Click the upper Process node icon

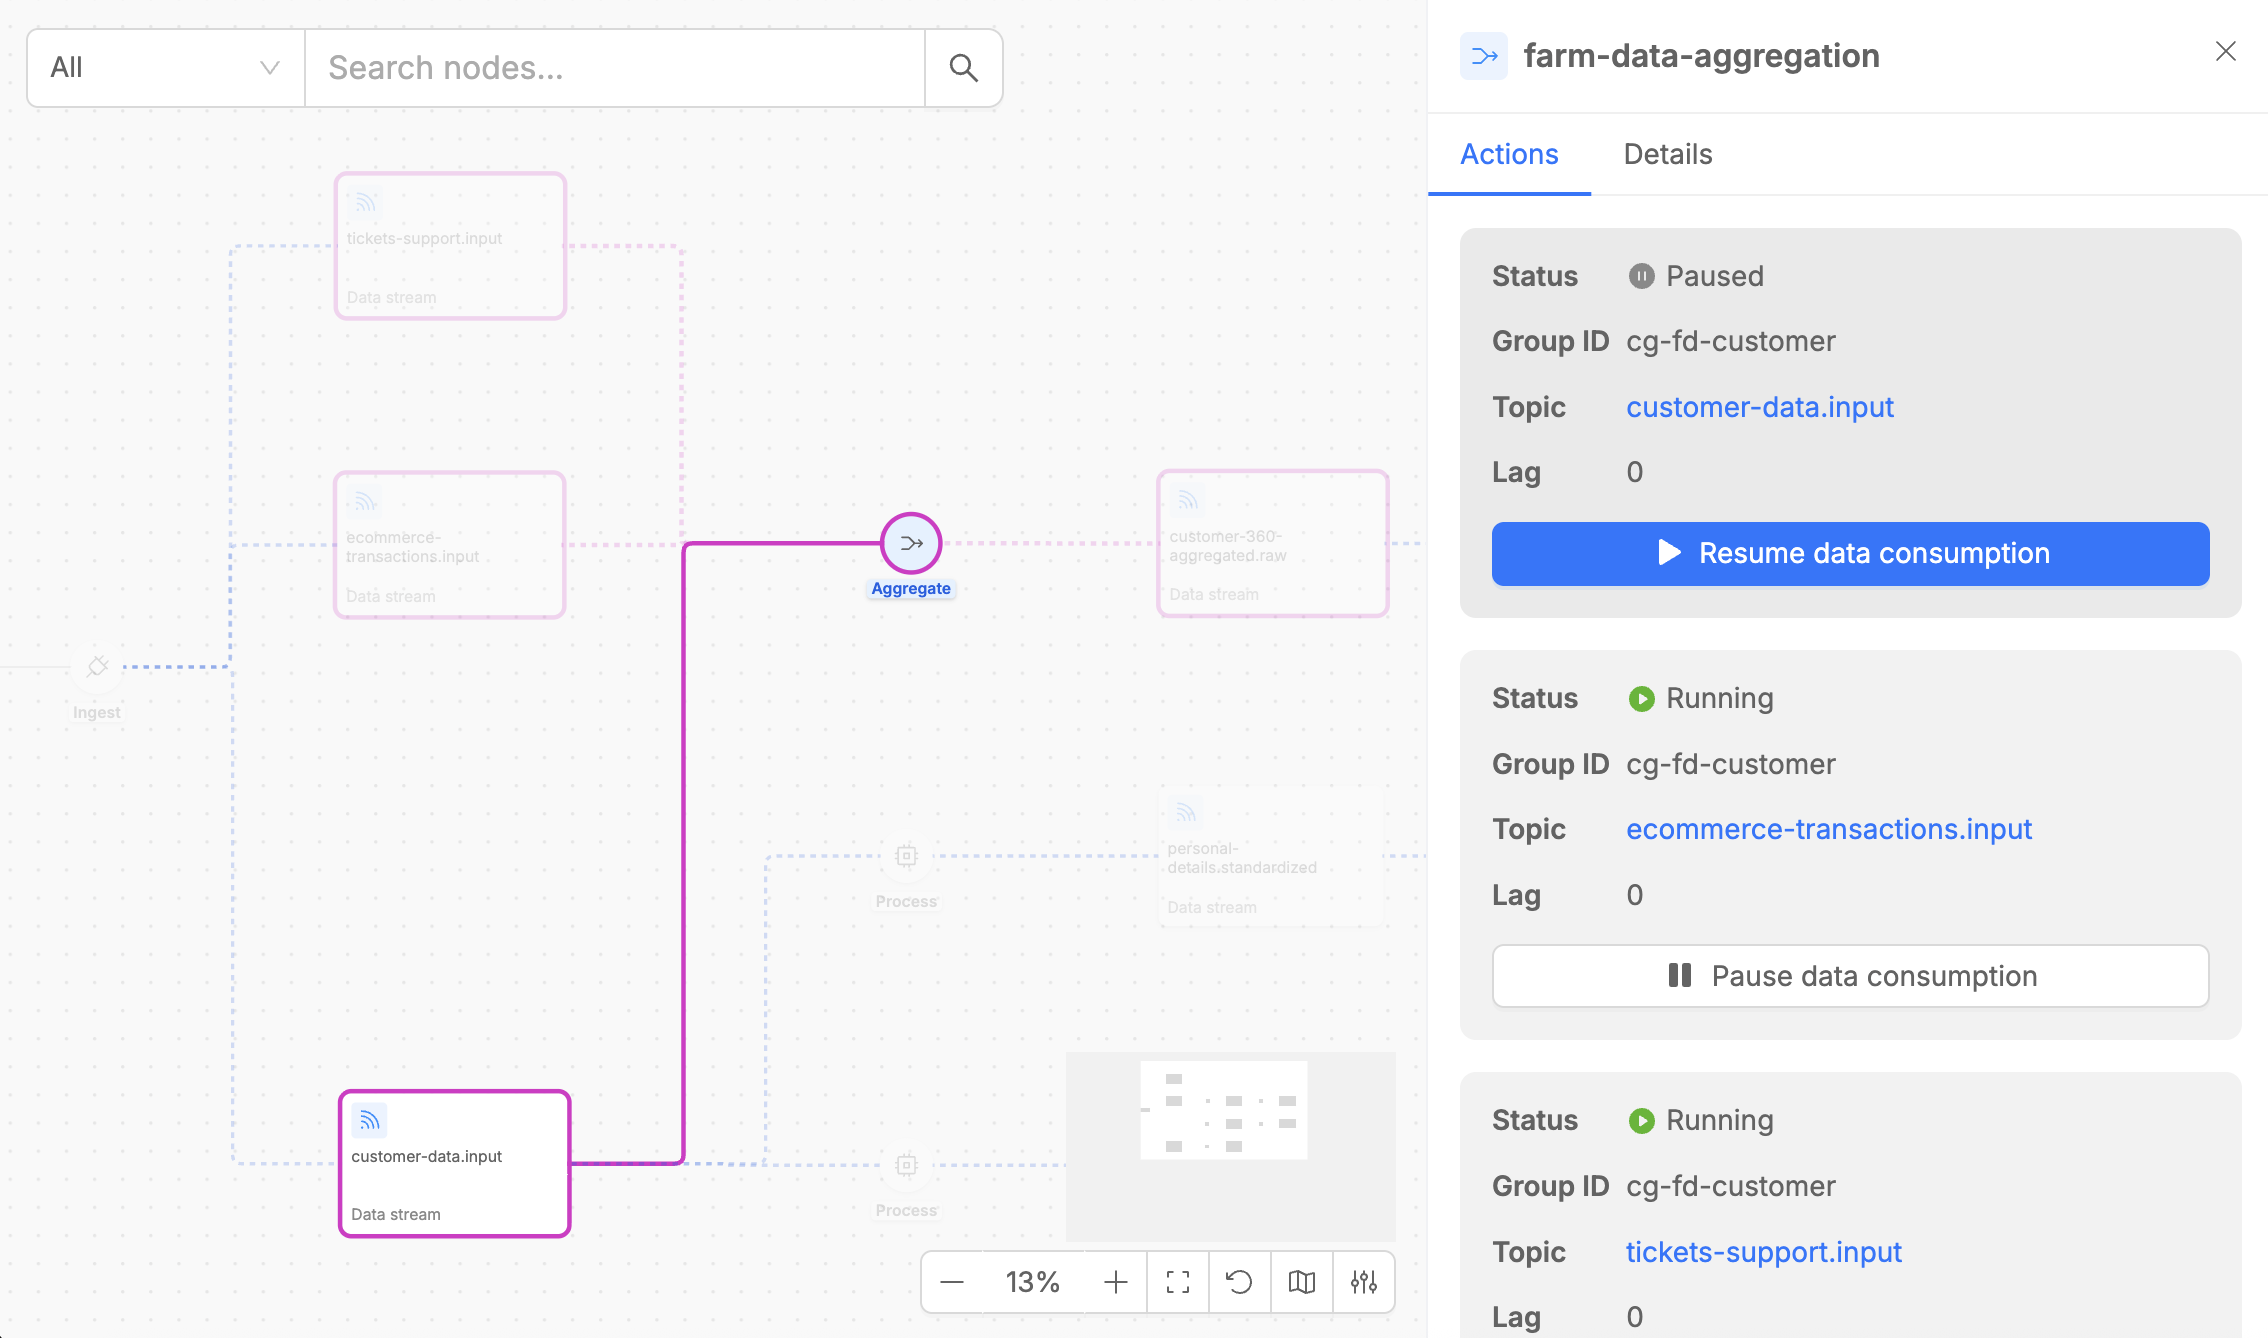tap(906, 856)
